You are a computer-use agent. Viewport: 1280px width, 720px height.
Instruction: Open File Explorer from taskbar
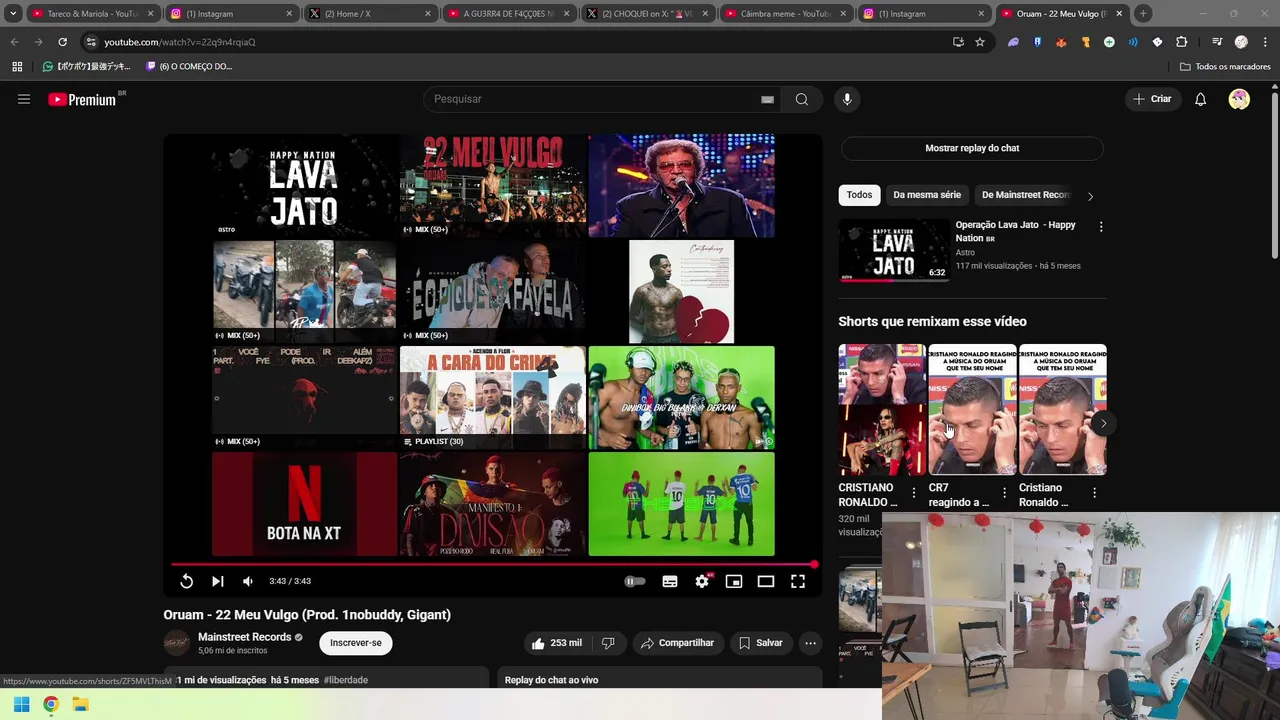point(81,704)
